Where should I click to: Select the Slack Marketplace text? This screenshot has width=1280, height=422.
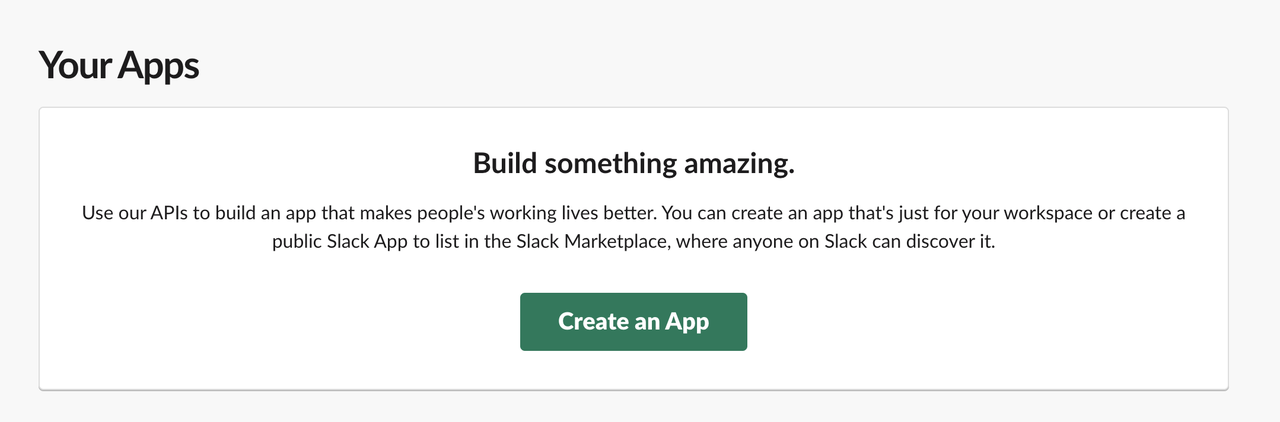588,244
